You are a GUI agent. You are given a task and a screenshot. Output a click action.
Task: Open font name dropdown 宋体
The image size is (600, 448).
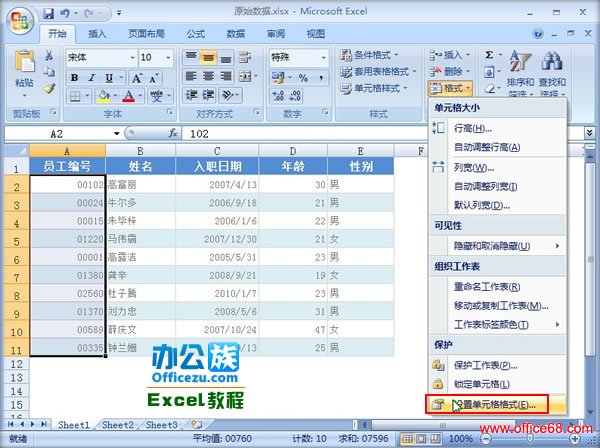[132, 58]
